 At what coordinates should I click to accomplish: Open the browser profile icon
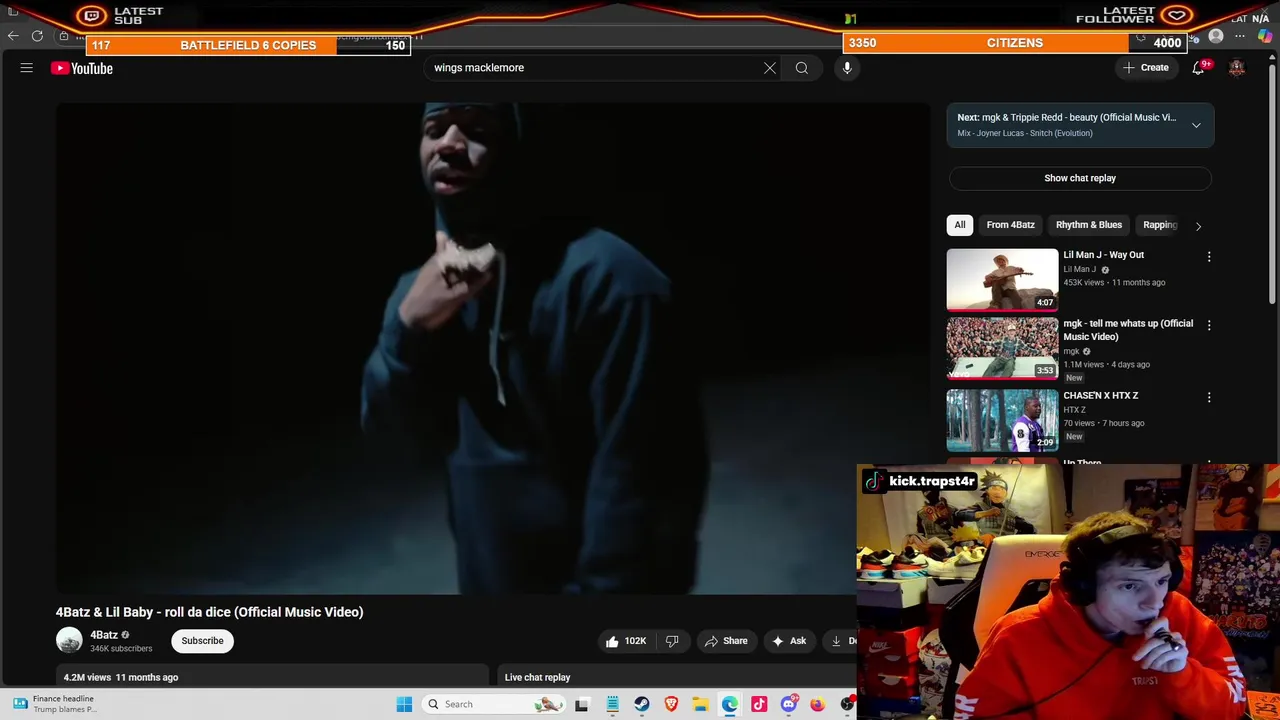(x=1216, y=36)
